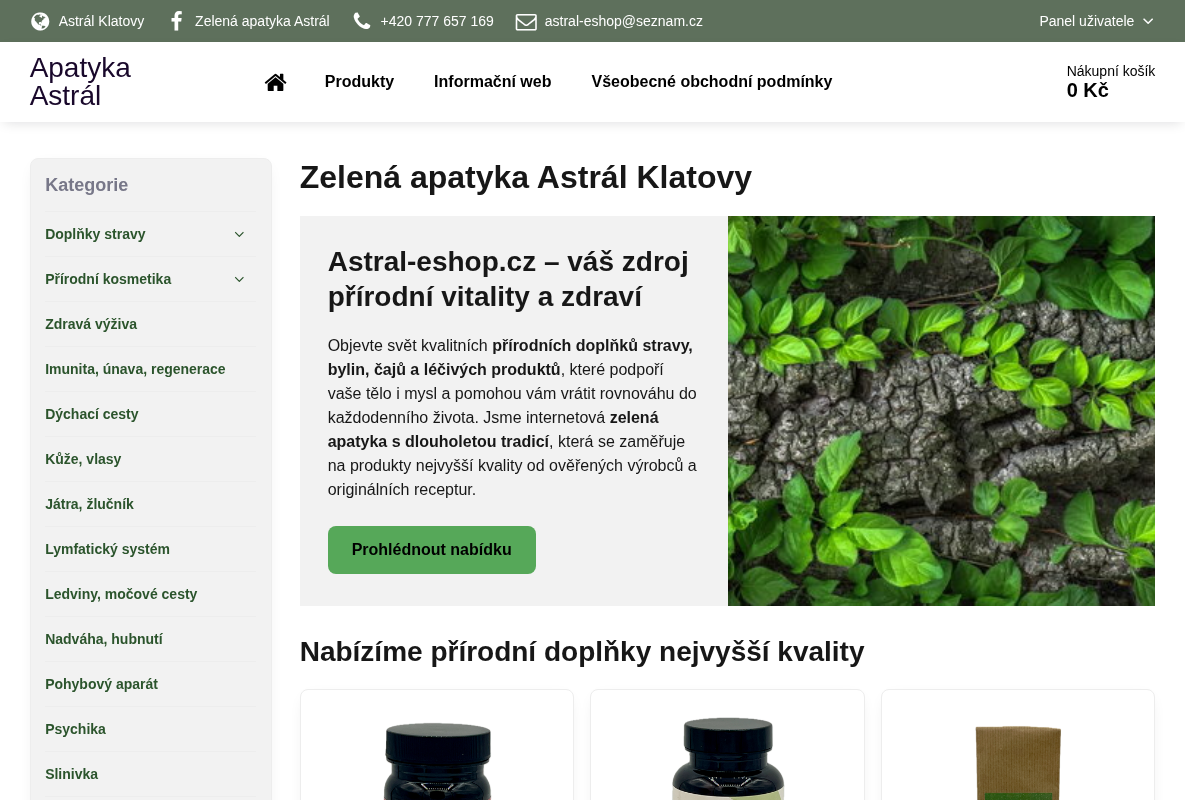Click the 0 Kč cart total

point(1087,90)
